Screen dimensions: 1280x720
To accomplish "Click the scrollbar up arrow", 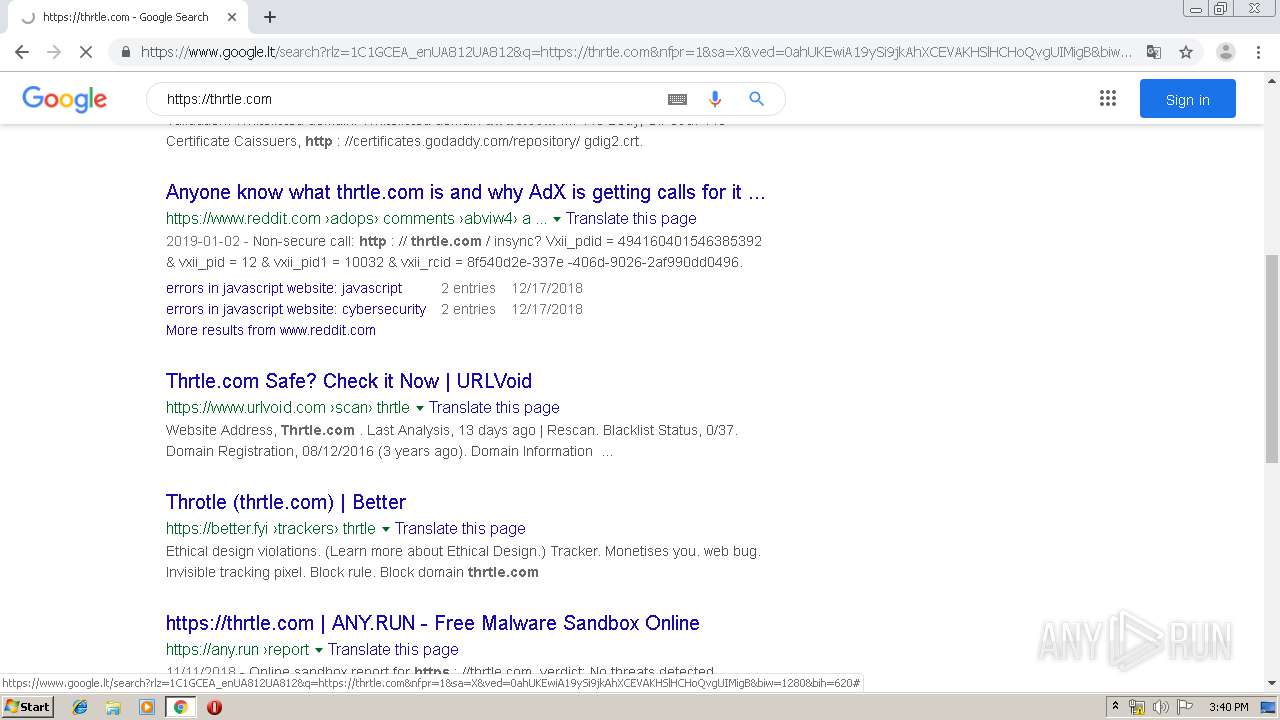I will (x=1271, y=79).
